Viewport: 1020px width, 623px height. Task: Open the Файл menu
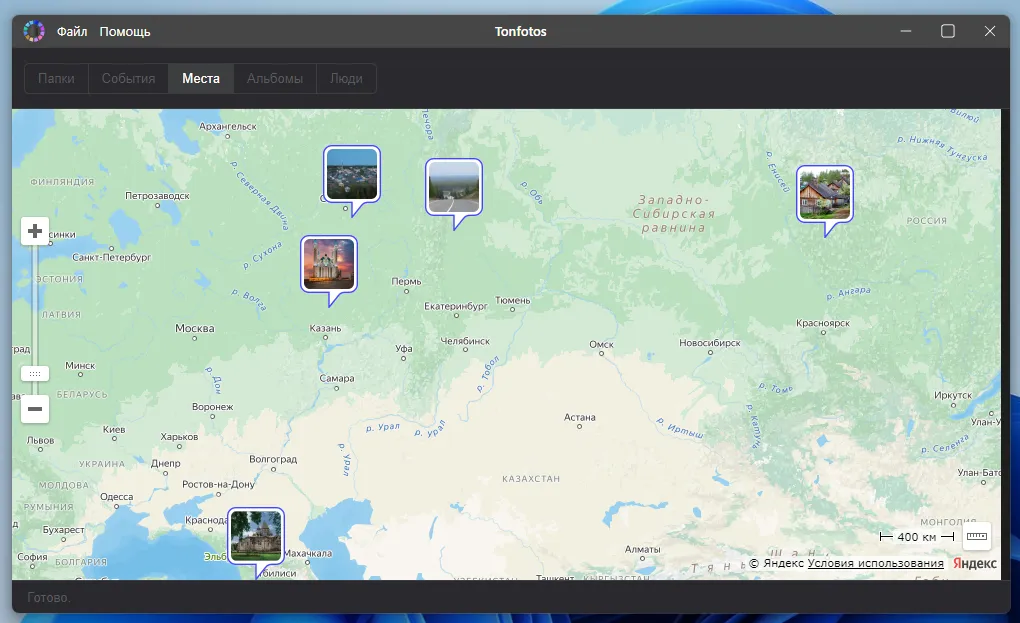[72, 32]
